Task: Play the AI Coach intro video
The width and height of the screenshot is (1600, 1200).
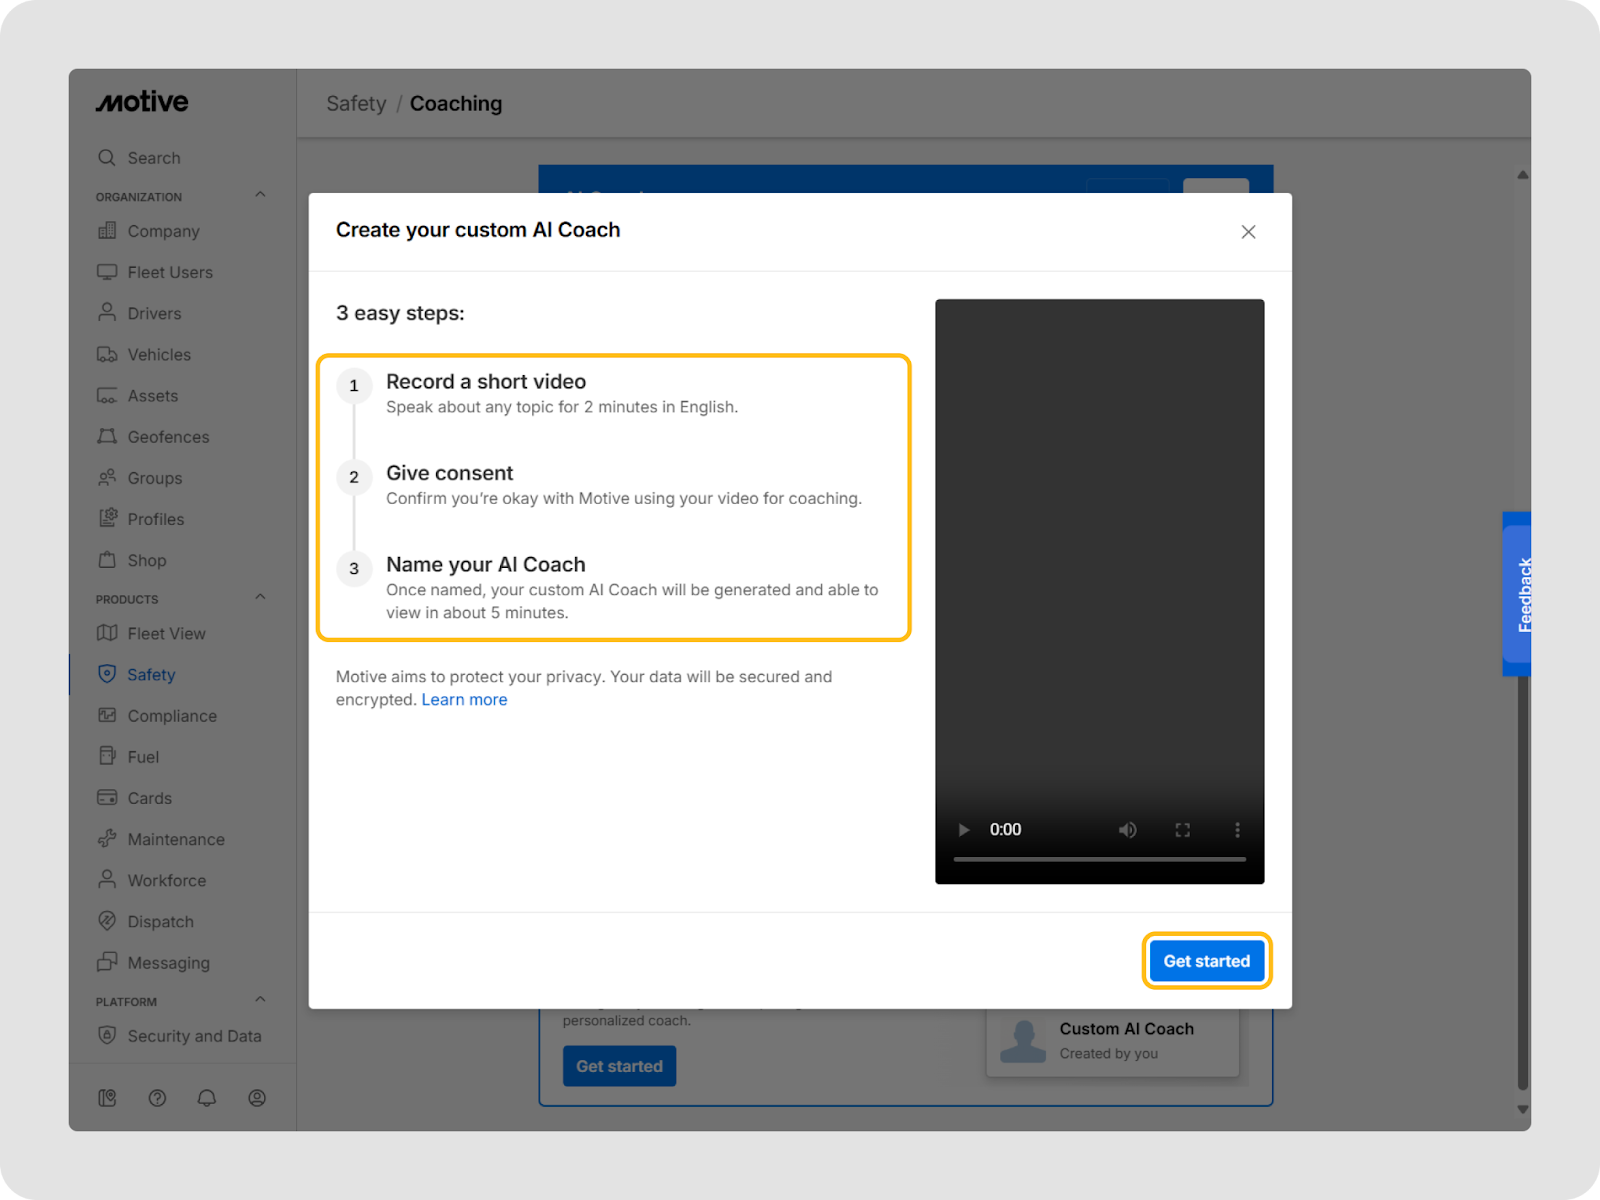Action: pyautogui.click(x=964, y=830)
